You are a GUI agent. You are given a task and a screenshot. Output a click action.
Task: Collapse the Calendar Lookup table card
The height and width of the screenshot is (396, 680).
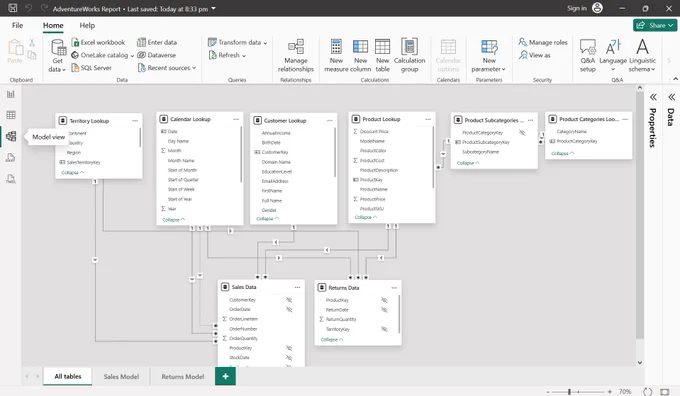coord(173,219)
